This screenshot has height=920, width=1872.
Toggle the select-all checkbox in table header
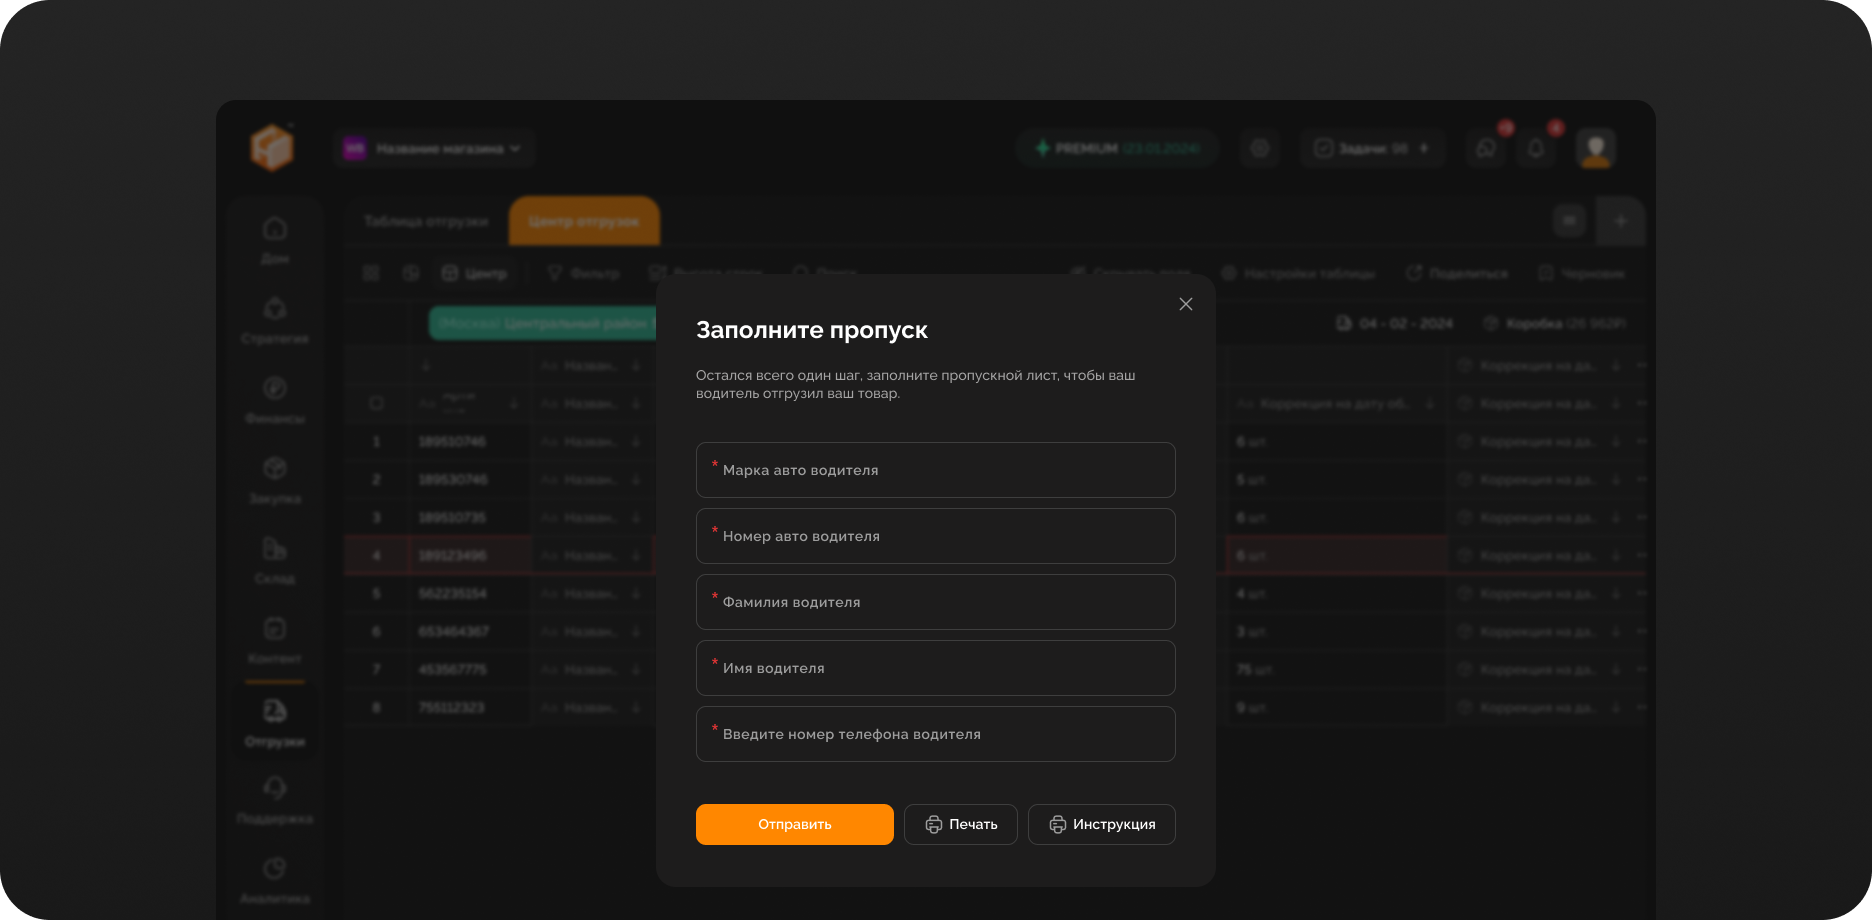376,403
